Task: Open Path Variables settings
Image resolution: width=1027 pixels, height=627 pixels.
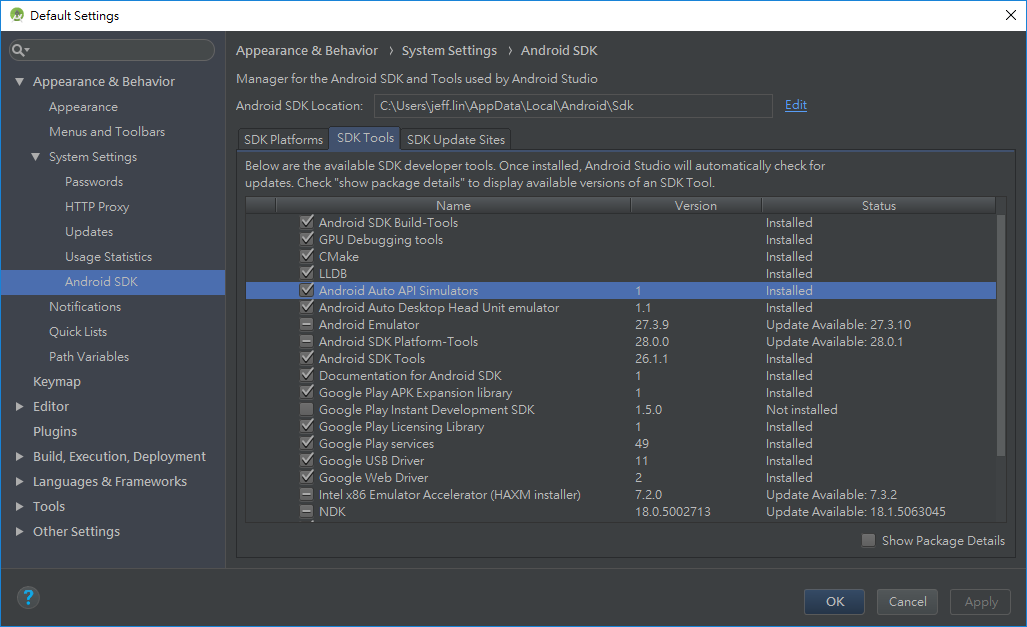Action: coord(89,356)
